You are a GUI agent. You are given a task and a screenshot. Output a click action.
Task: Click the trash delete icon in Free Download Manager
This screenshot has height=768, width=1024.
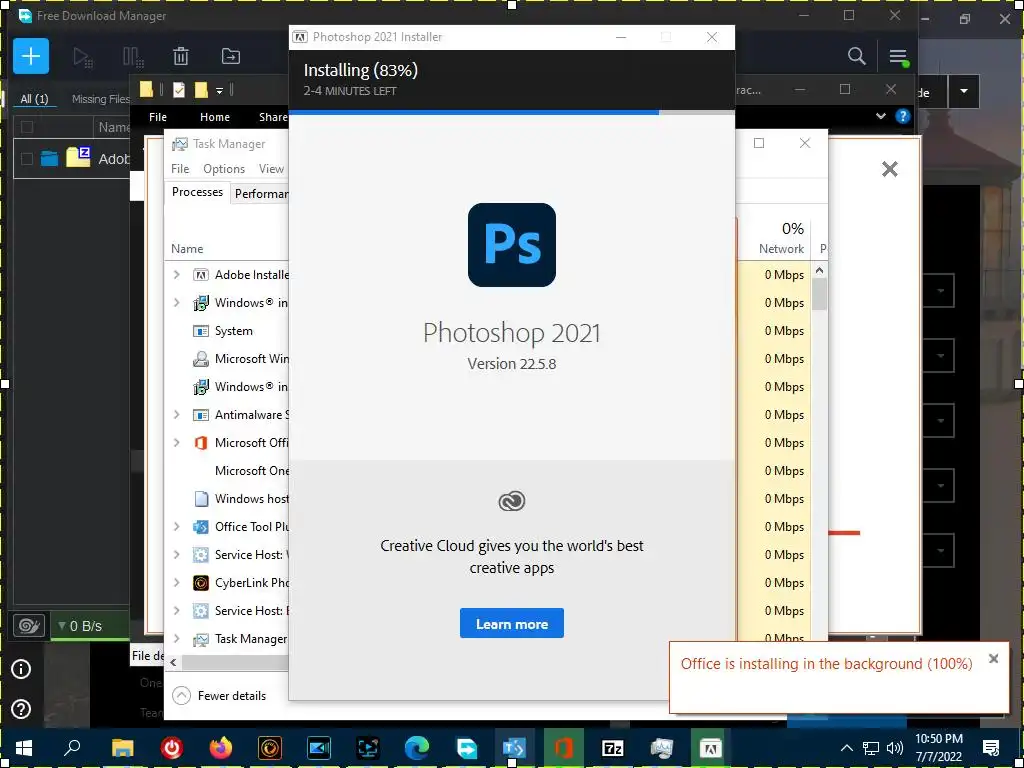click(181, 56)
